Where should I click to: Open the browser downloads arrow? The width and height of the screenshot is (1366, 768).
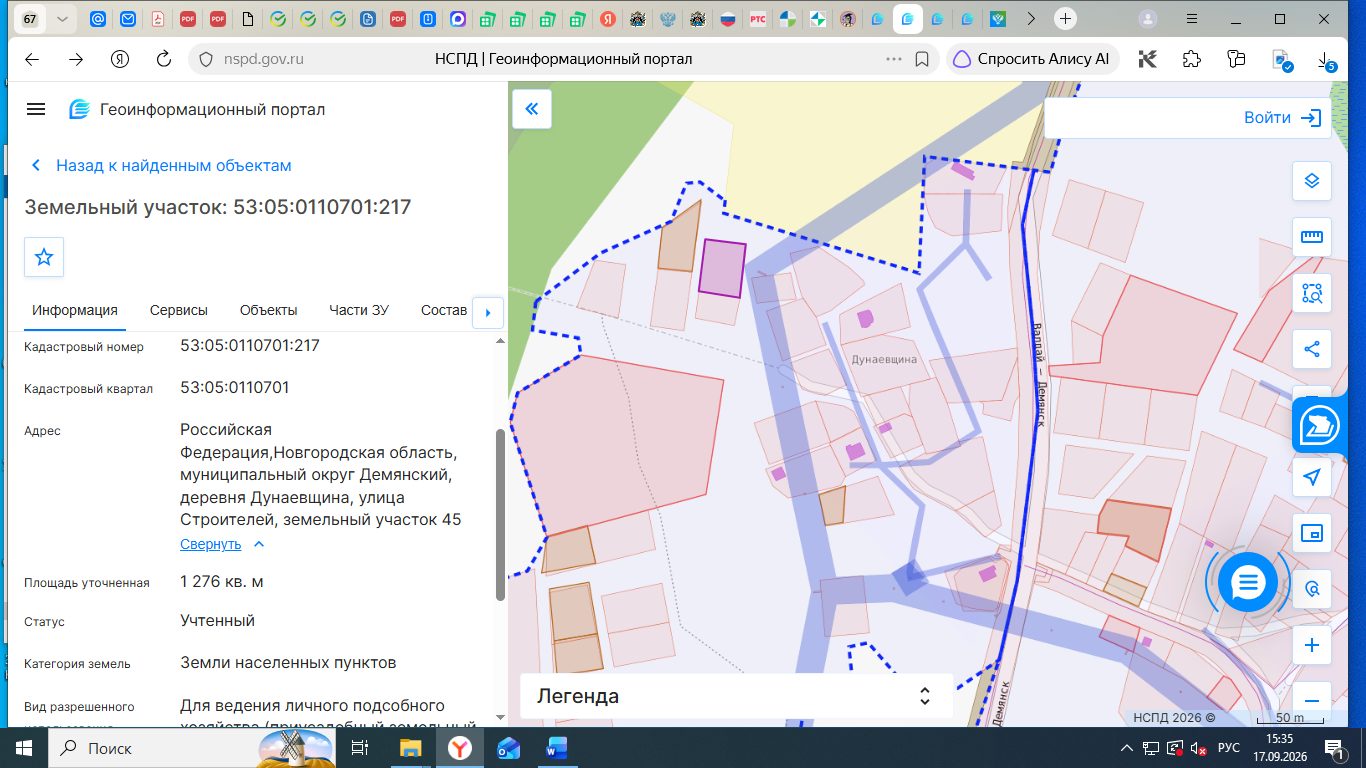coord(1326,59)
